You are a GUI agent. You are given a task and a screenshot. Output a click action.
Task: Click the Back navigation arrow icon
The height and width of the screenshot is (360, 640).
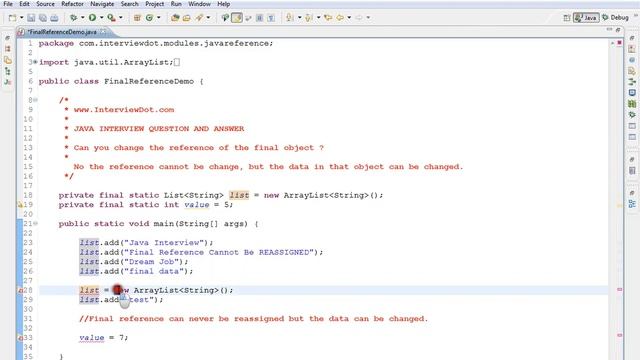(340, 18)
